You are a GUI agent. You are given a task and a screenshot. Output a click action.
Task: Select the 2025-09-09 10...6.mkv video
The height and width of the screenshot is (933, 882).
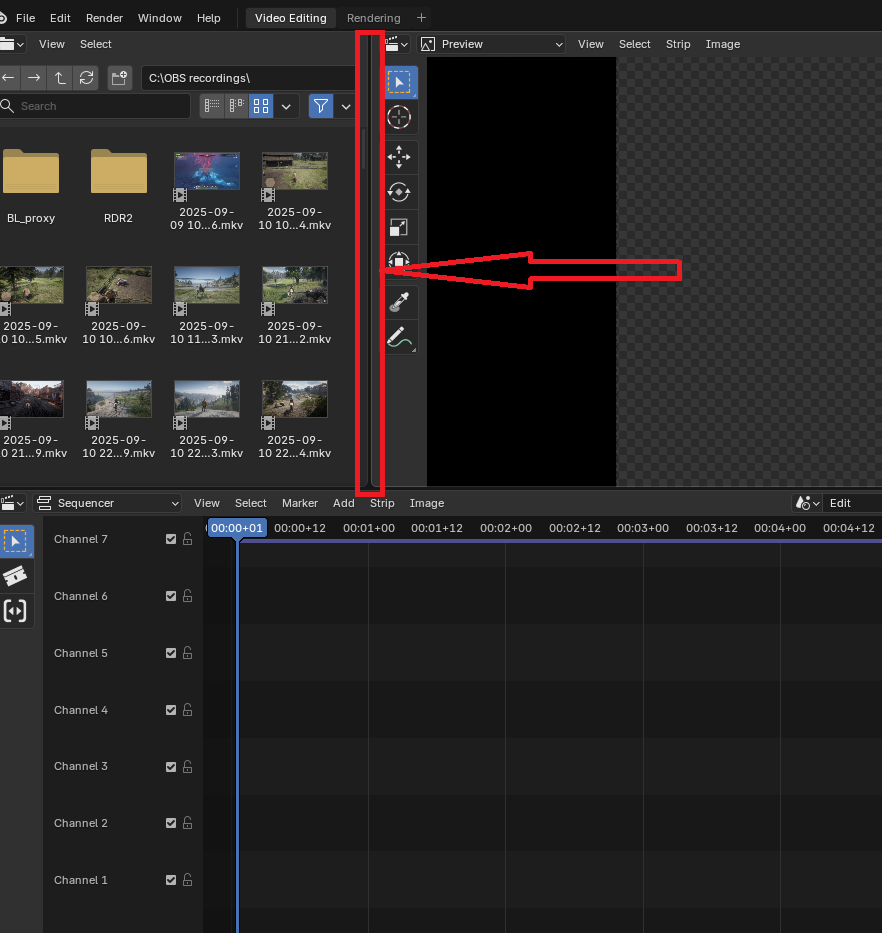click(207, 190)
